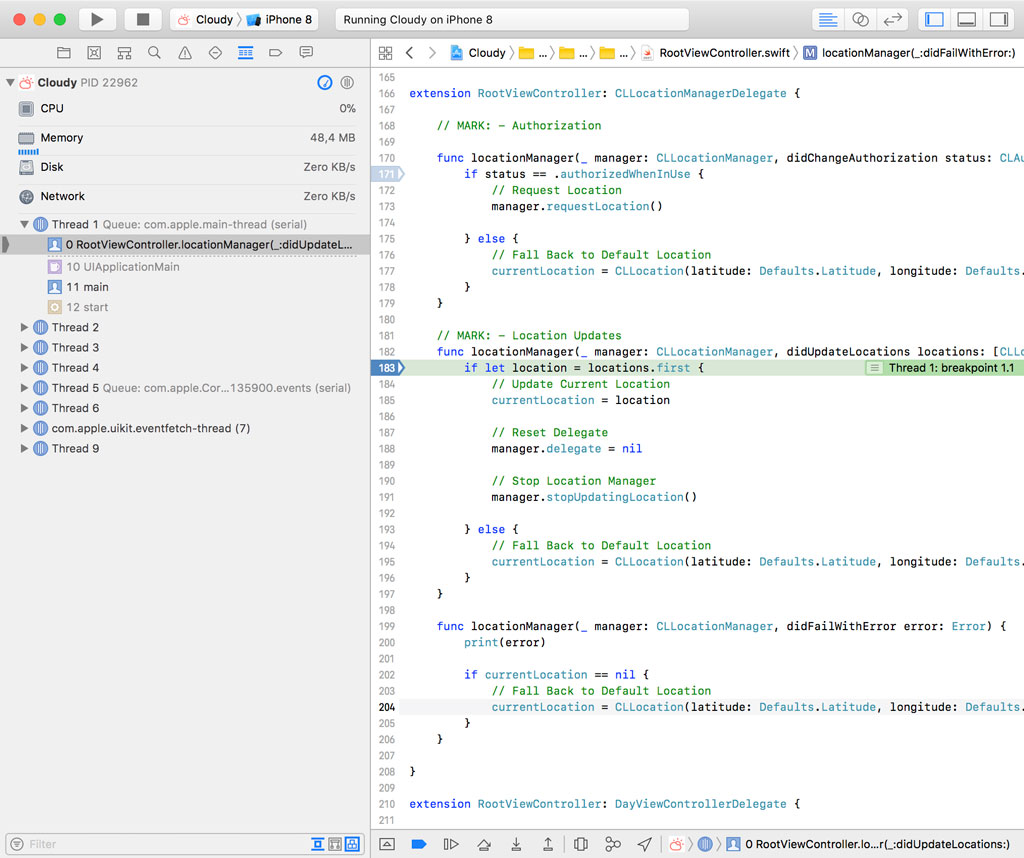Run the Cloudy app with play button
The height and width of the screenshot is (858, 1024).
tap(96, 18)
